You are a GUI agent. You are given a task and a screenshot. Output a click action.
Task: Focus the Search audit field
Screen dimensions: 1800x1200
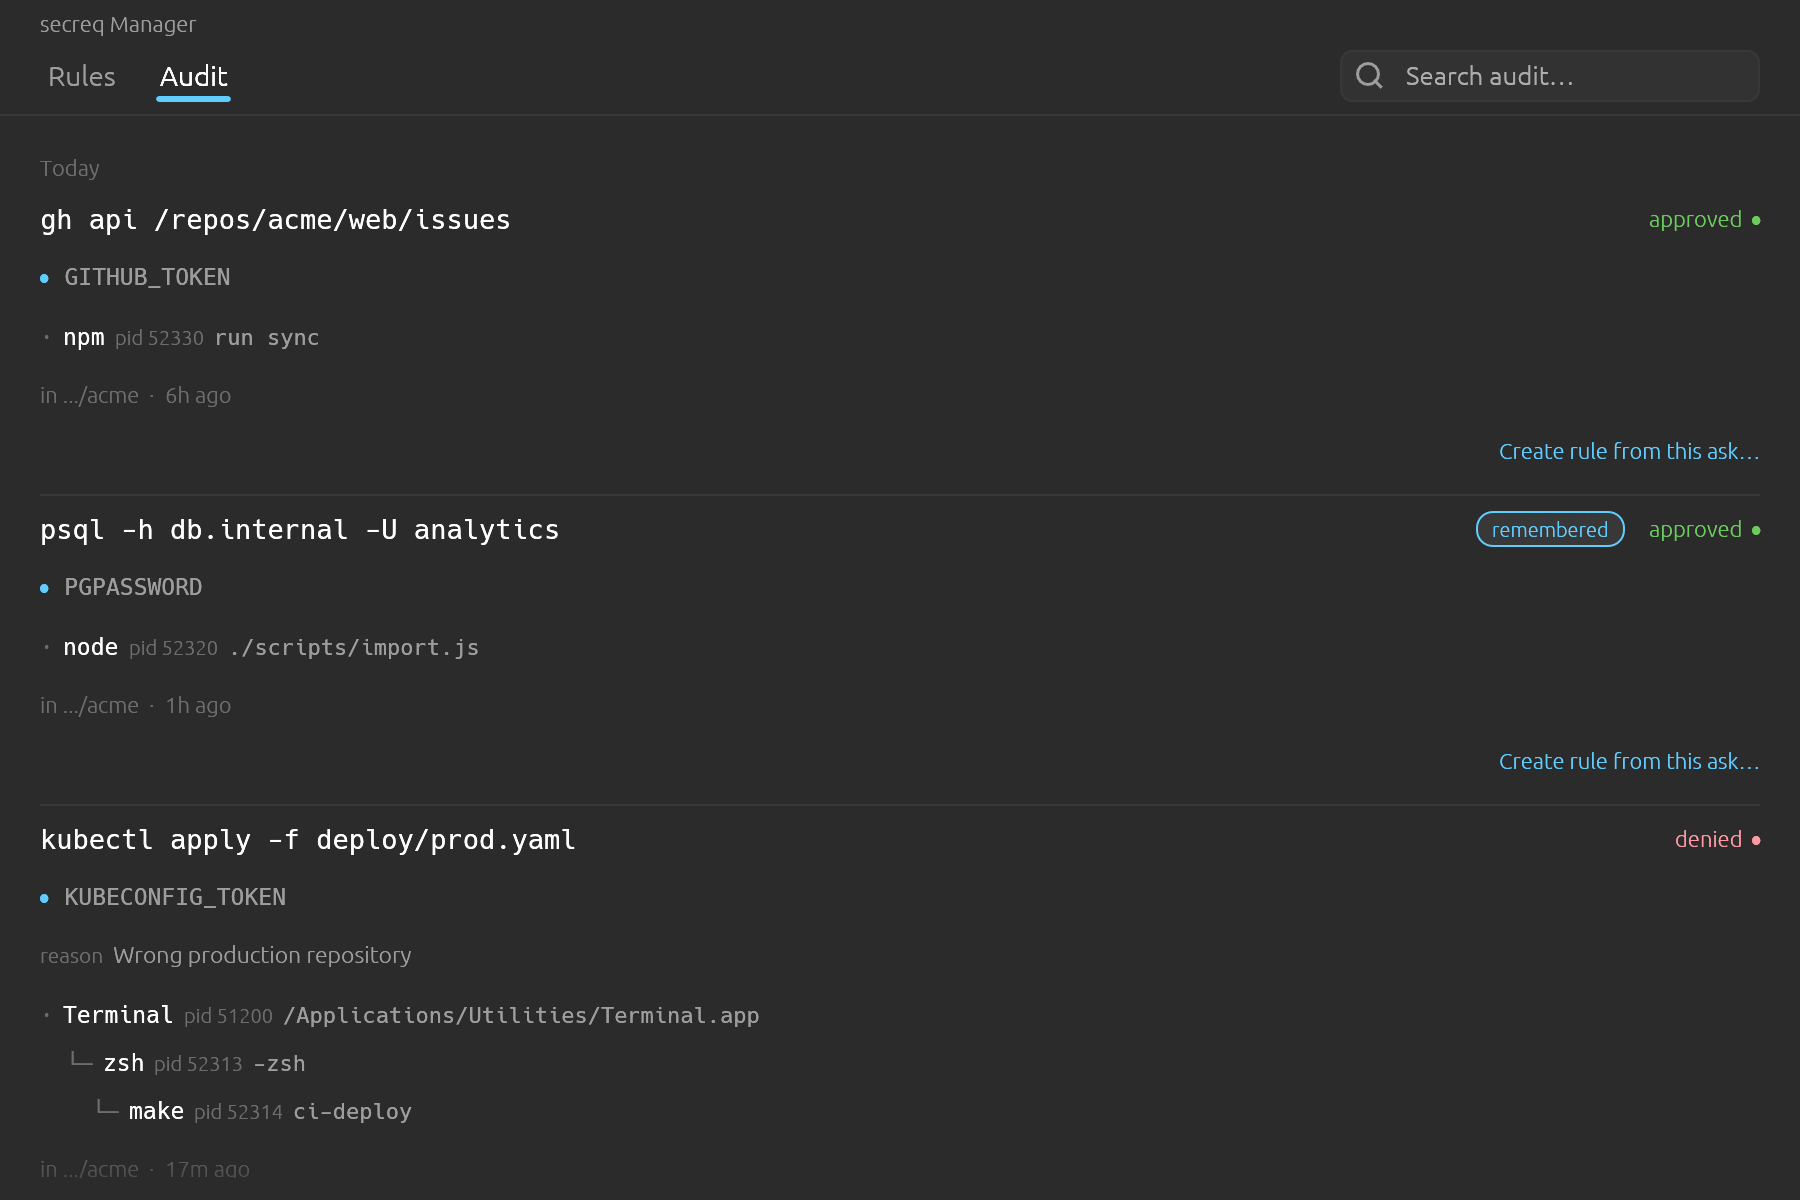pos(1550,76)
